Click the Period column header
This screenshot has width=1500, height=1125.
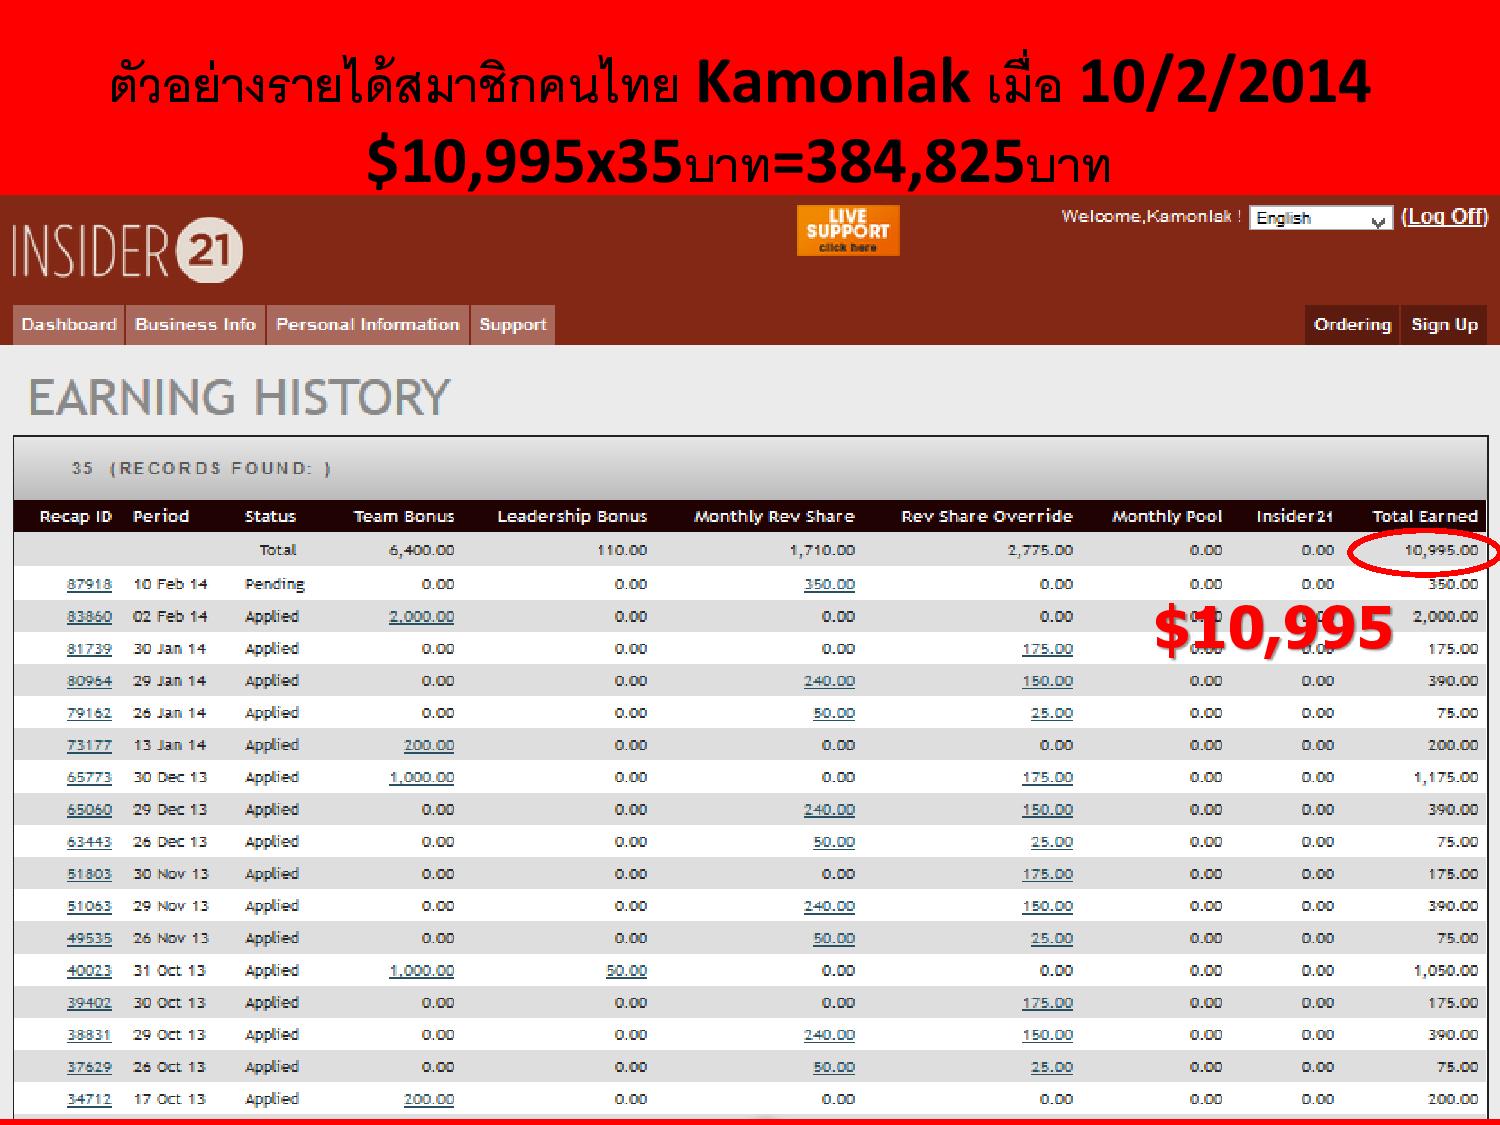click(161, 516)
